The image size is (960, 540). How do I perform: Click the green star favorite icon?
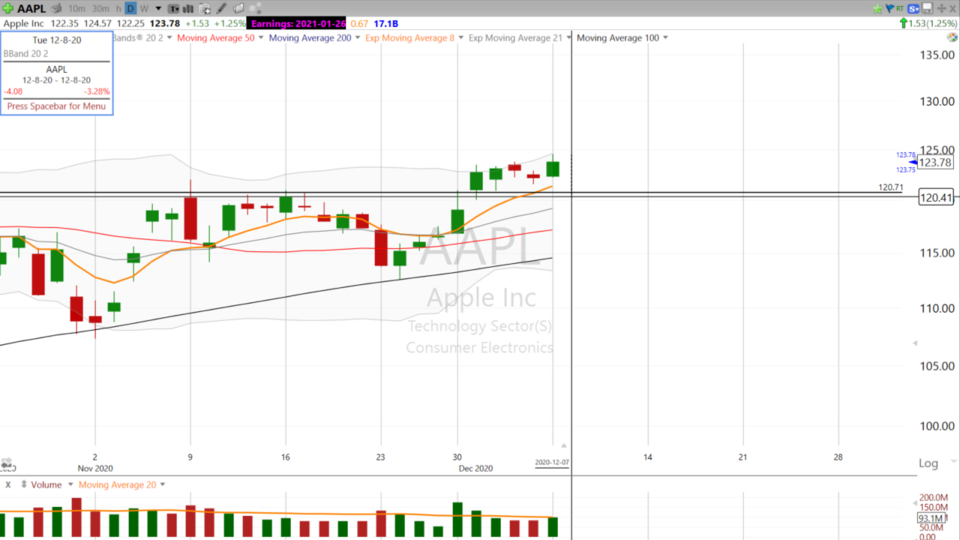click(x=877, y=9)
